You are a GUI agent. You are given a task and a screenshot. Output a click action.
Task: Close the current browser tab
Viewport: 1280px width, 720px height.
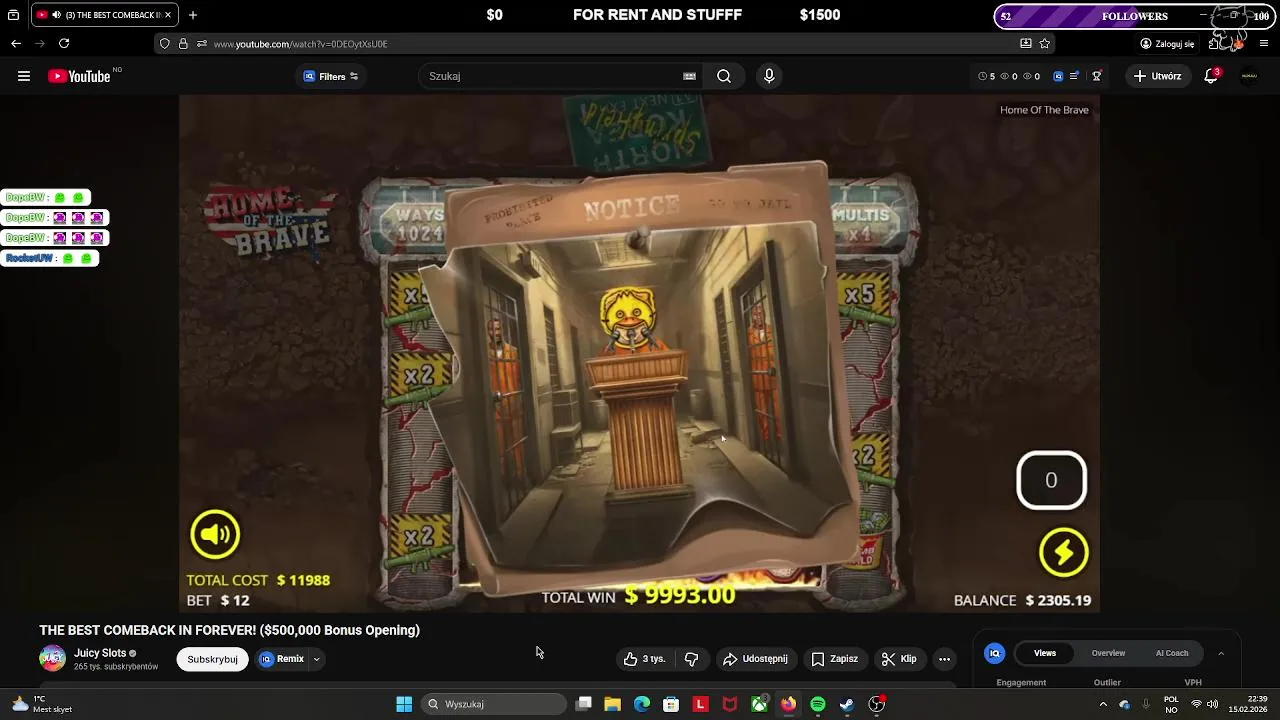coord(168,15)
